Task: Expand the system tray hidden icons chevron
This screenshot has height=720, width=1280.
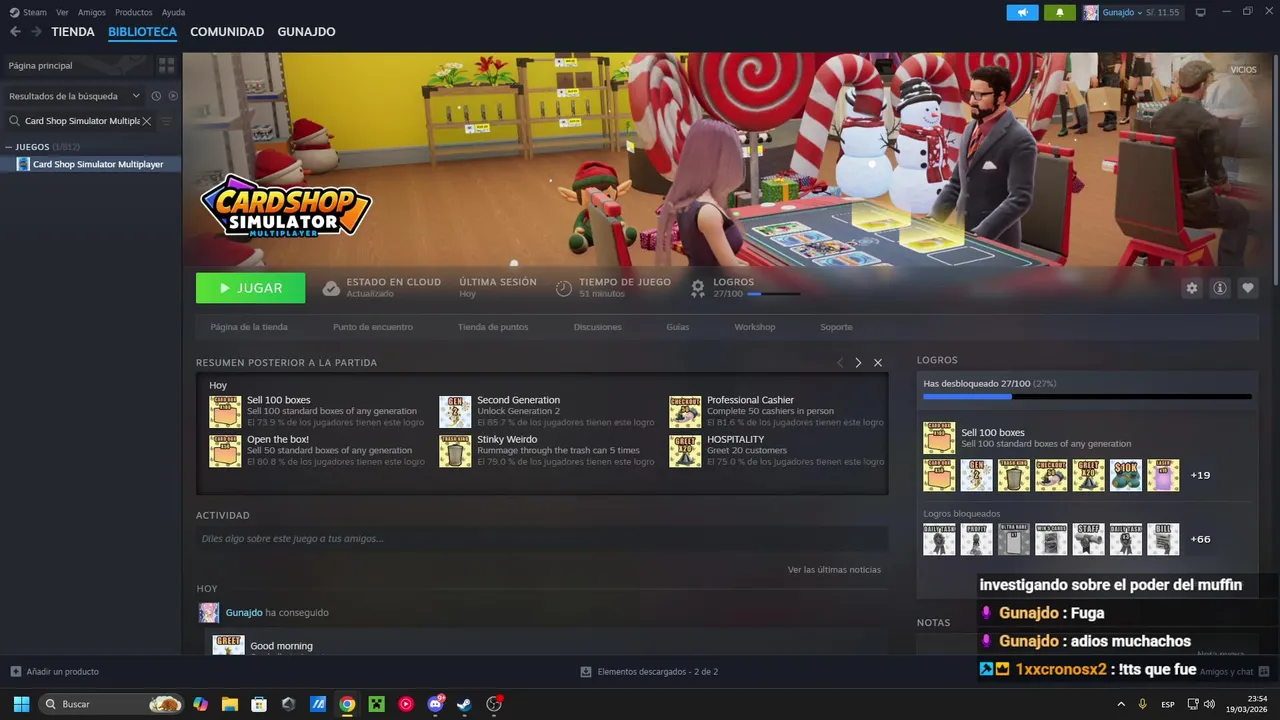Action: coord(1121,704)
